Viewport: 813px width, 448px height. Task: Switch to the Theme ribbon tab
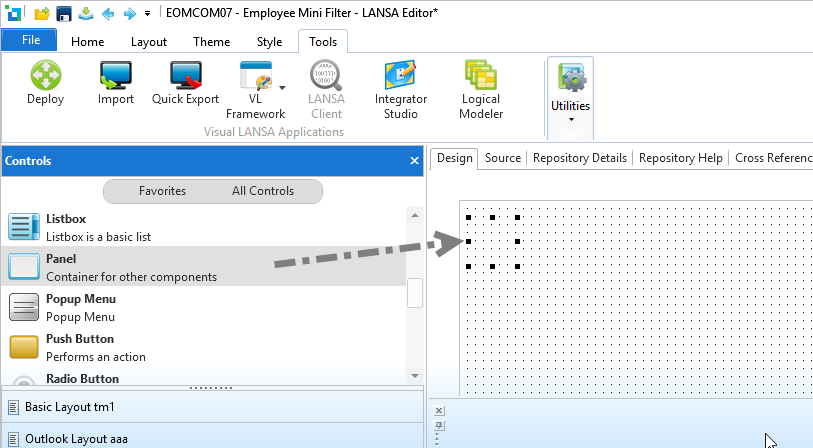[x=212, y=41]
